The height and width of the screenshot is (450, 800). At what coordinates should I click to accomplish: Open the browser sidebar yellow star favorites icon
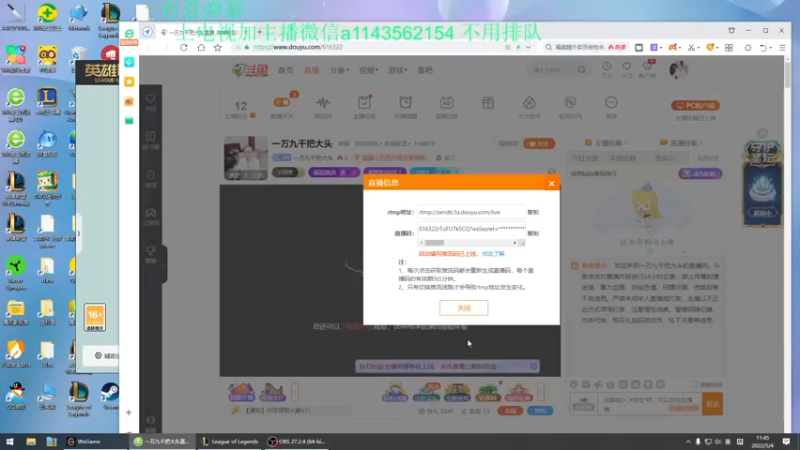[129, 82]
